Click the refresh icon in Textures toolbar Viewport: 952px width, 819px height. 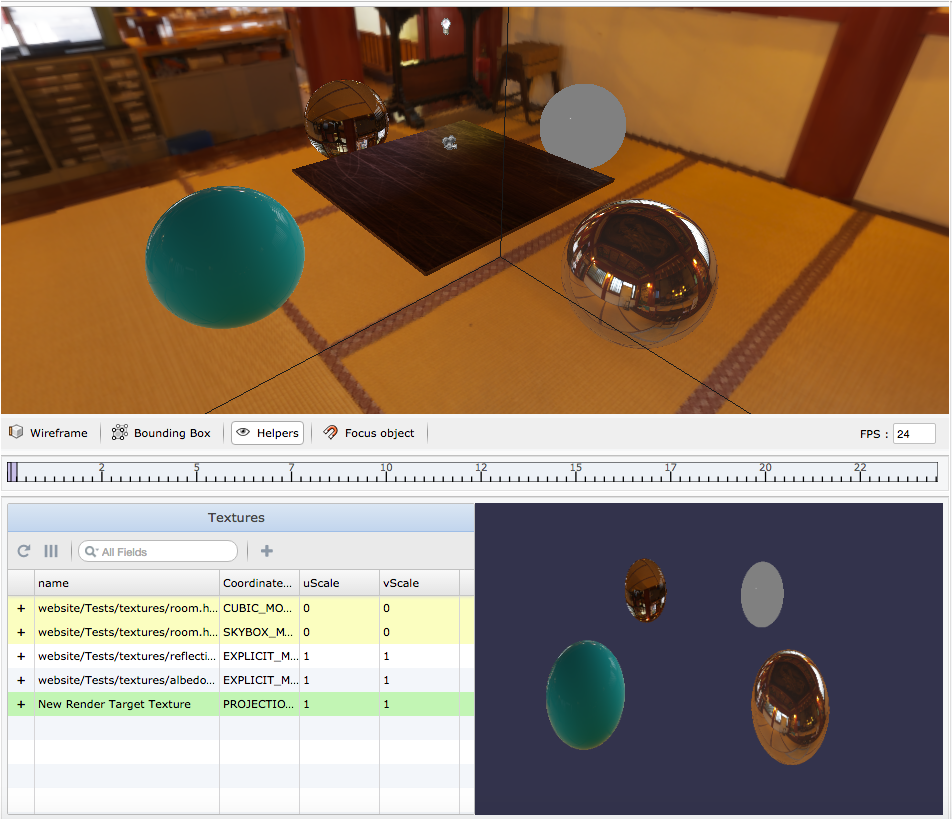tap(24, 551)
